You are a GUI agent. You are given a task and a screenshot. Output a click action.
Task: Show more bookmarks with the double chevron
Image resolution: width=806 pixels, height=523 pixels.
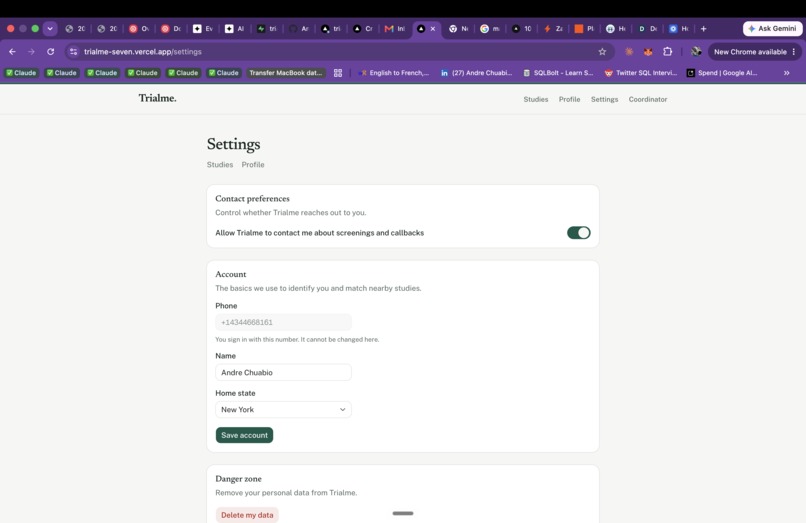click(786, 73)
